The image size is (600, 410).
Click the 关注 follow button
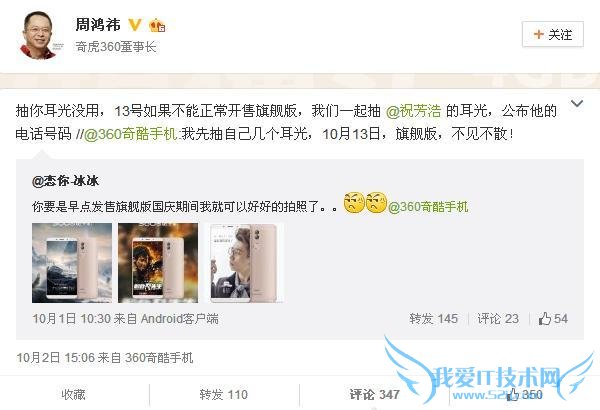pyautogui.click(x=553, y=34)
